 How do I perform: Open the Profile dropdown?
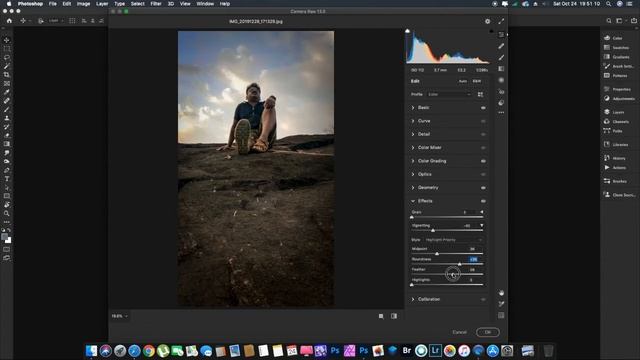[449, 94]
